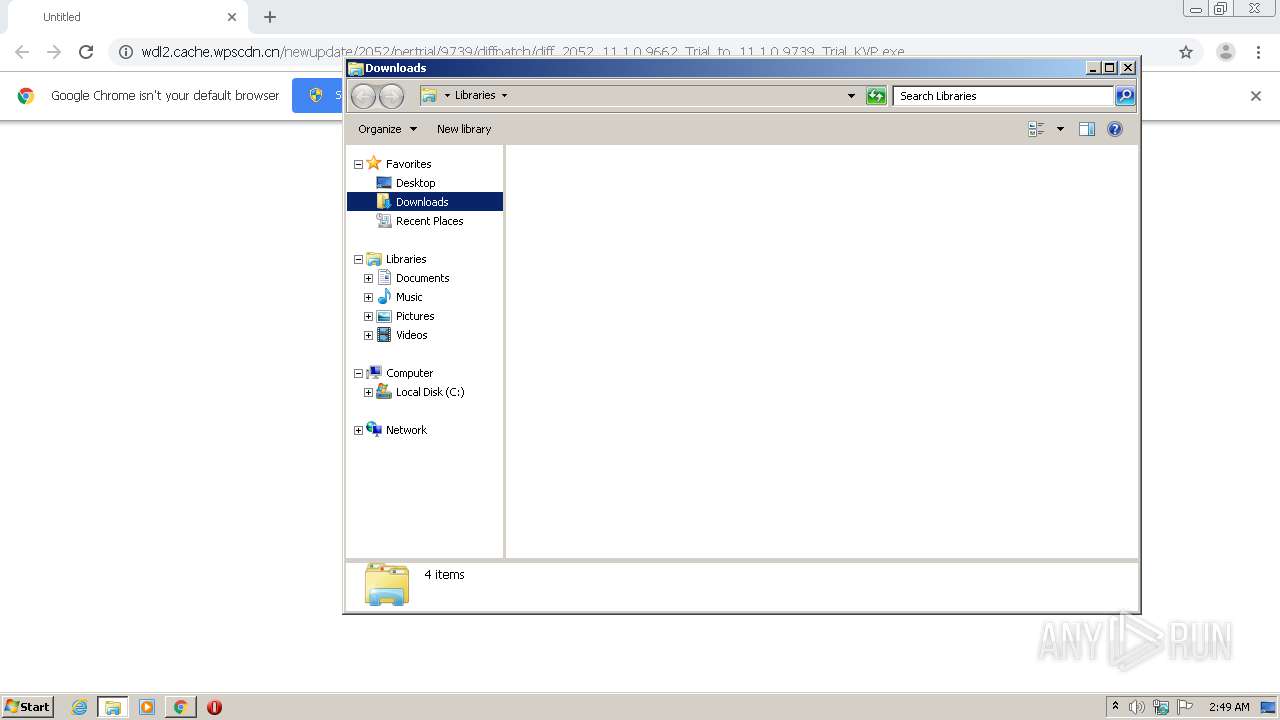Expand the Libraries breadcrumb arrow
The image size is (1280, 720).
coord(504,96)
